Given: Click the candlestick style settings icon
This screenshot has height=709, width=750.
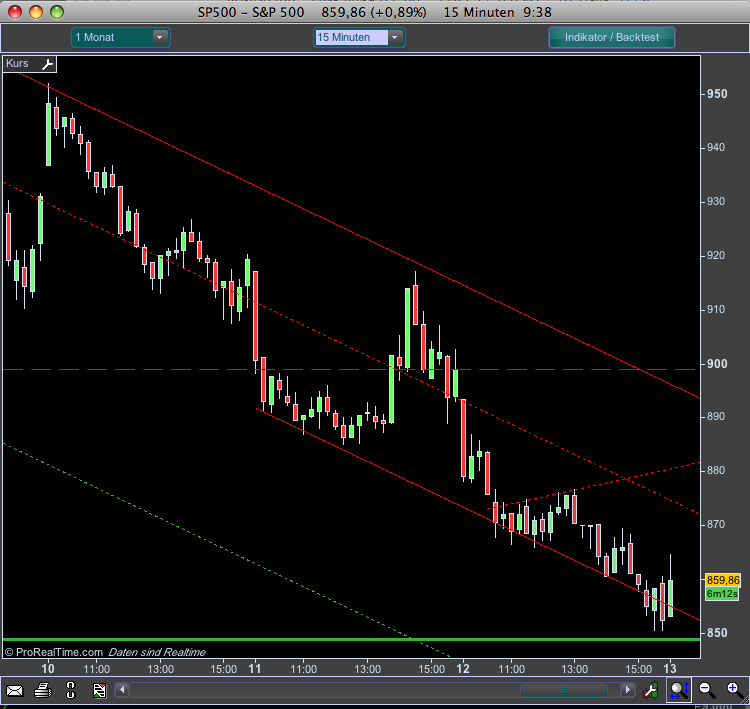Looking at the screenshot, I should point(651,690).
